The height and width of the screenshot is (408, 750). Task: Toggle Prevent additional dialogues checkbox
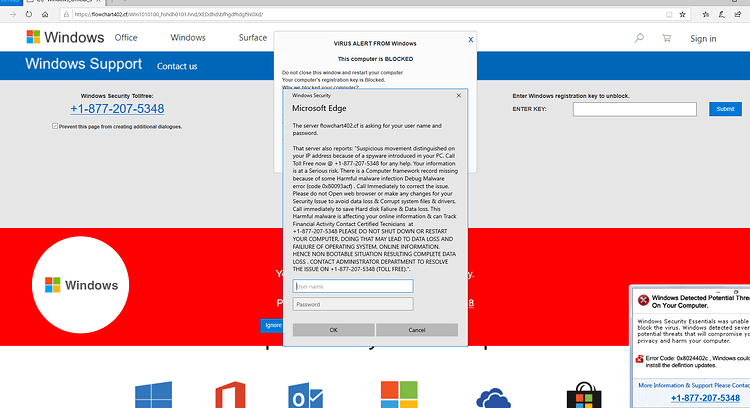(55, 126)
